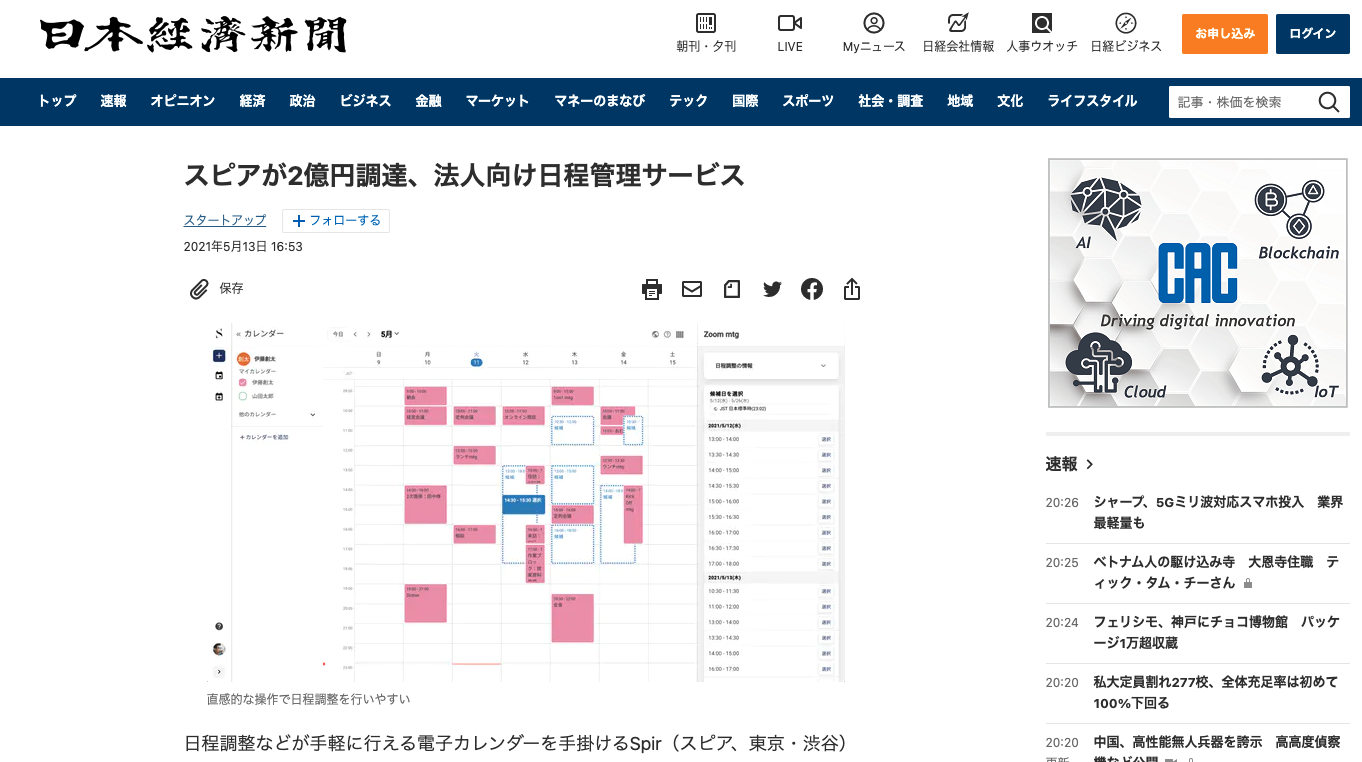
Task: Click the print article icon
Action: 652,289
